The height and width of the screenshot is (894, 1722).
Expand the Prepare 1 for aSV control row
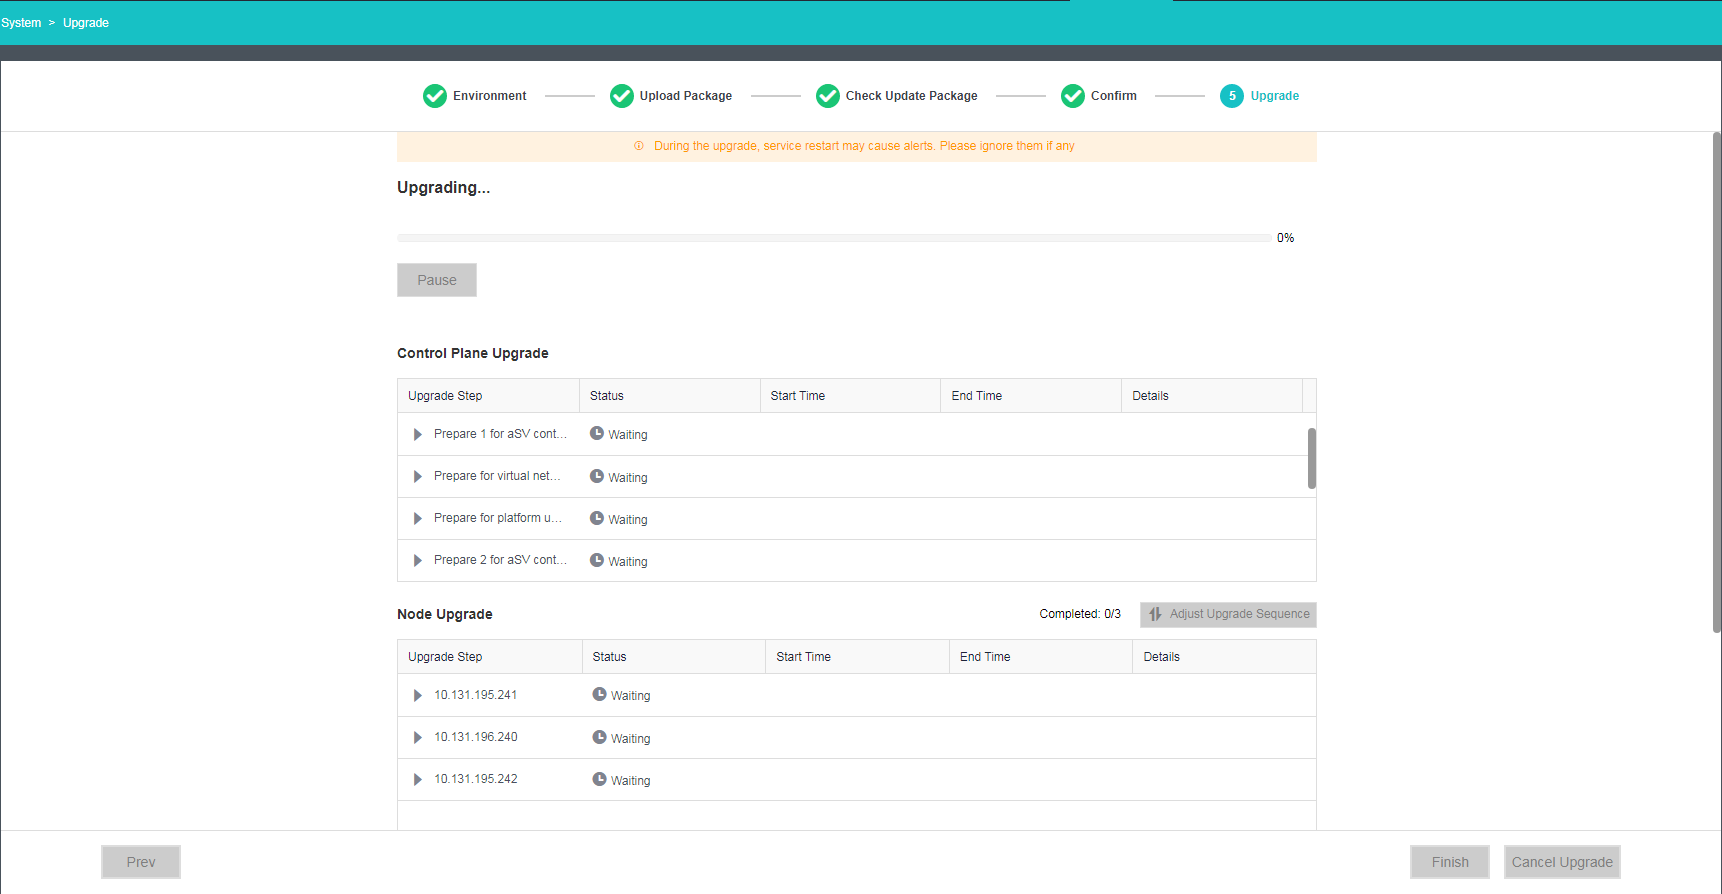[418, 434]
